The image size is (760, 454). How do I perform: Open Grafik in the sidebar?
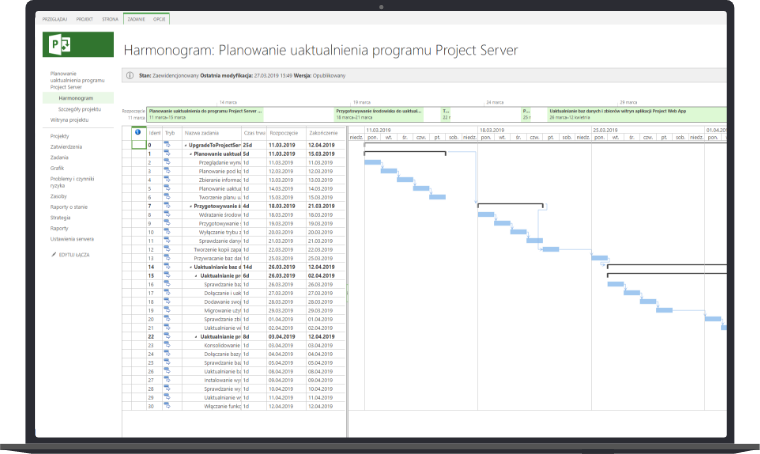tap(57, 168)
